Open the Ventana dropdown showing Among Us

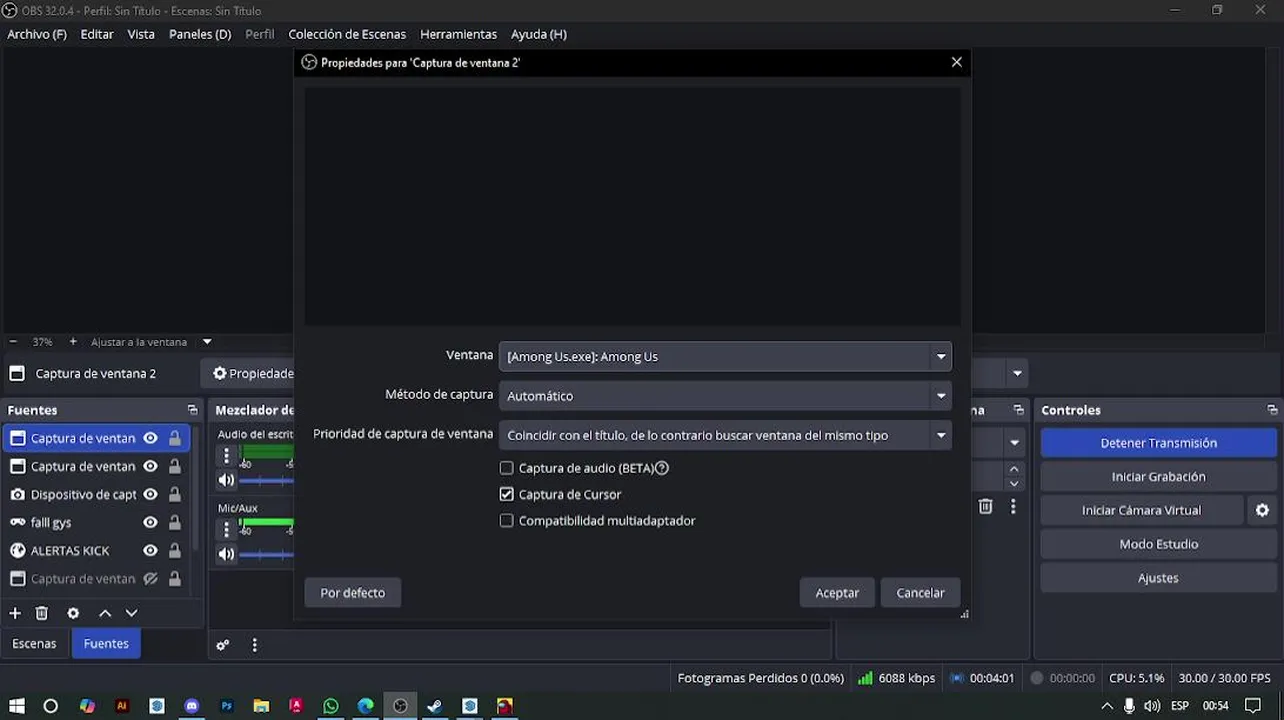coord(725,356)
